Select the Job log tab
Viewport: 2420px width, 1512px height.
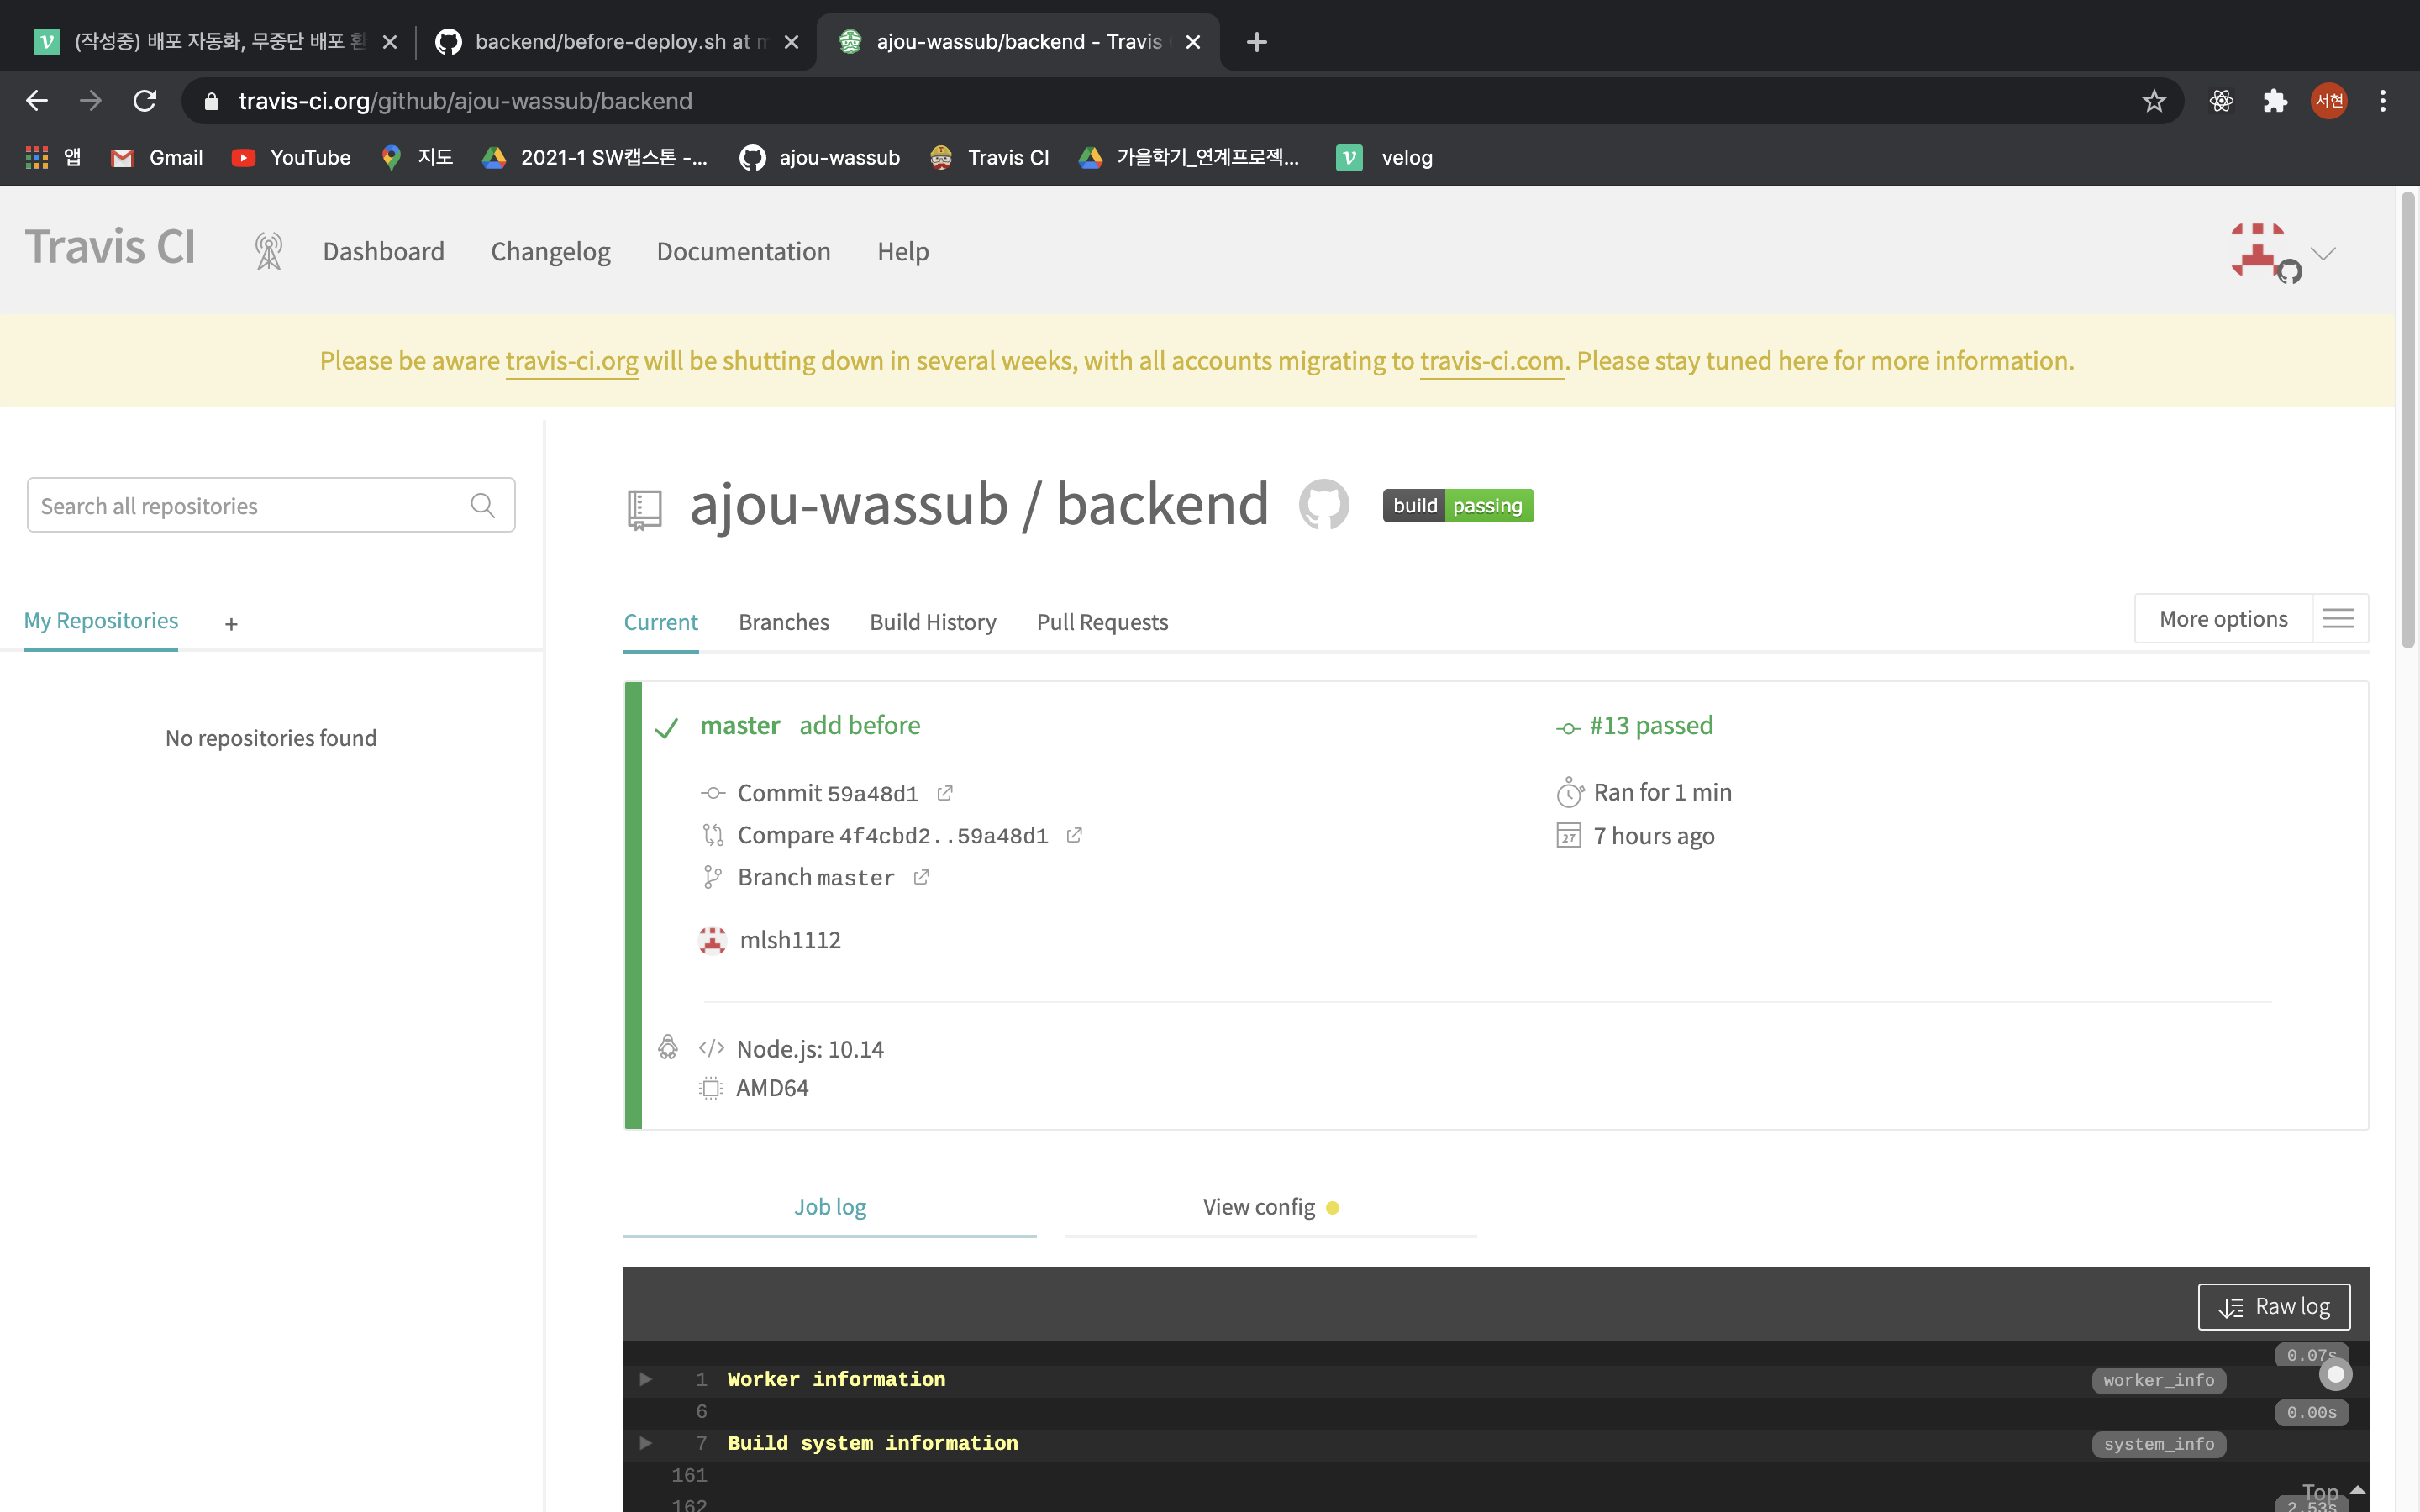coord(830,1207)
